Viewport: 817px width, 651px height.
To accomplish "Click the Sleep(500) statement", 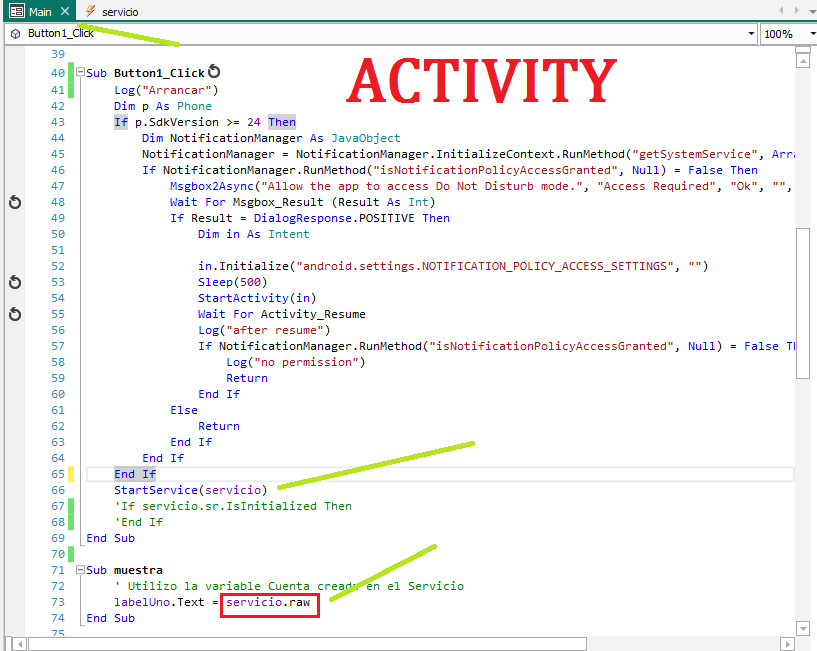I will (232, 282).
